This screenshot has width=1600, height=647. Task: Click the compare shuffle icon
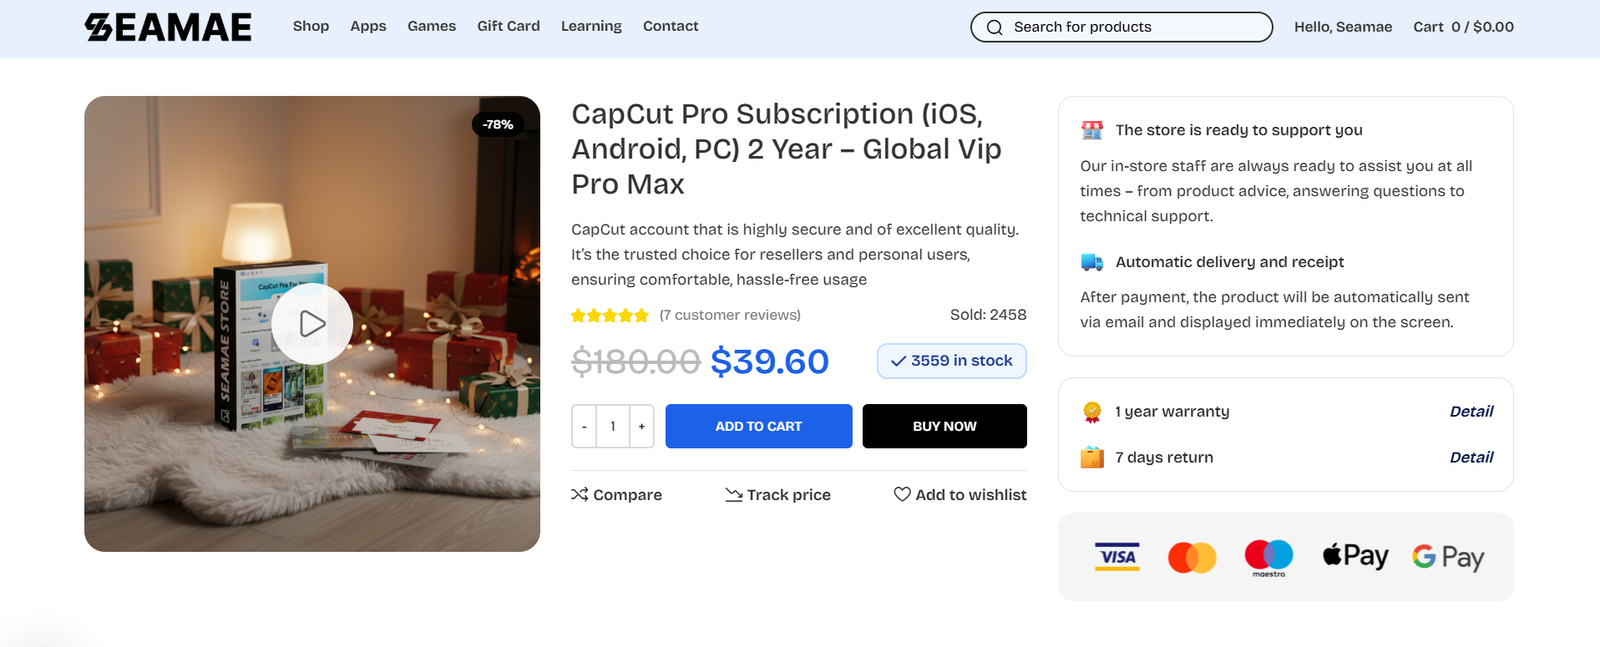[578, 494]
